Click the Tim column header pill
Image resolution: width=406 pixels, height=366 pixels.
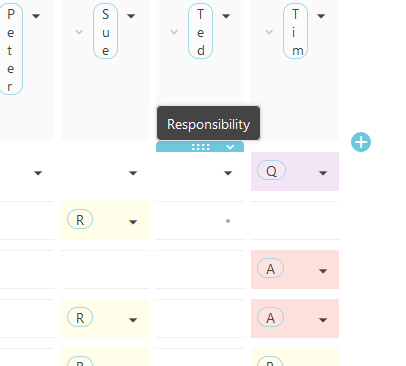pyautogui.click(x=295, y=31)
